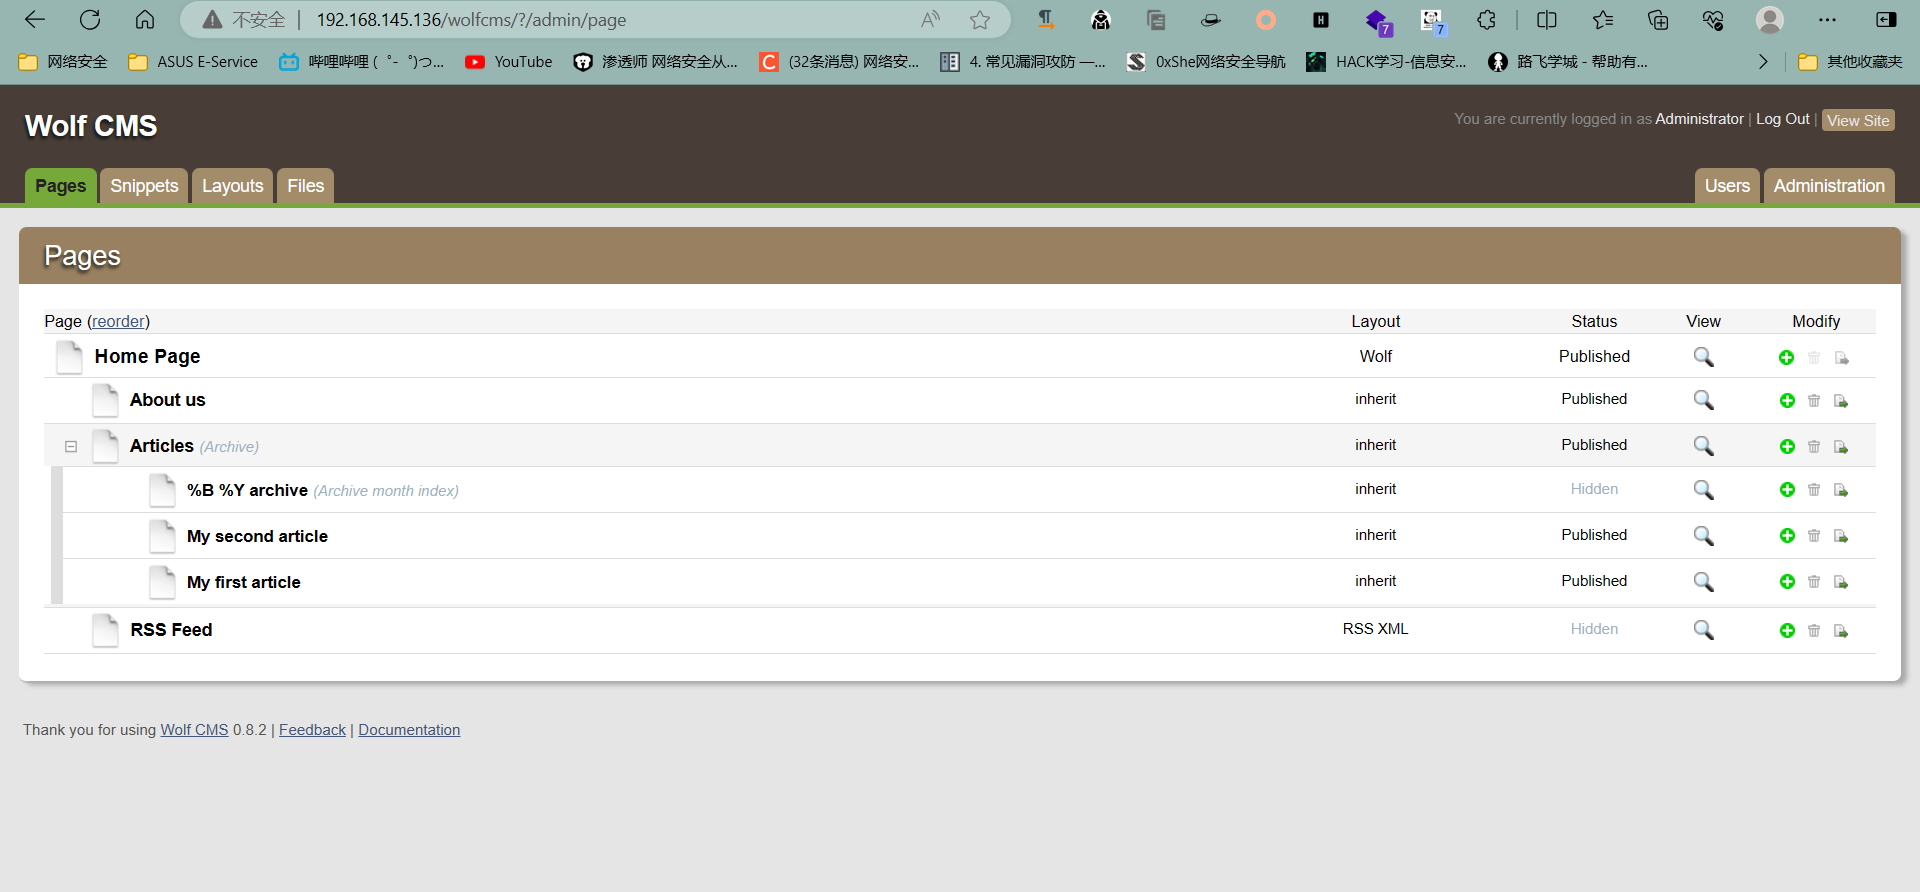Click the reorder pages link
Screen dimensions: 1920x892
[119, 321]
